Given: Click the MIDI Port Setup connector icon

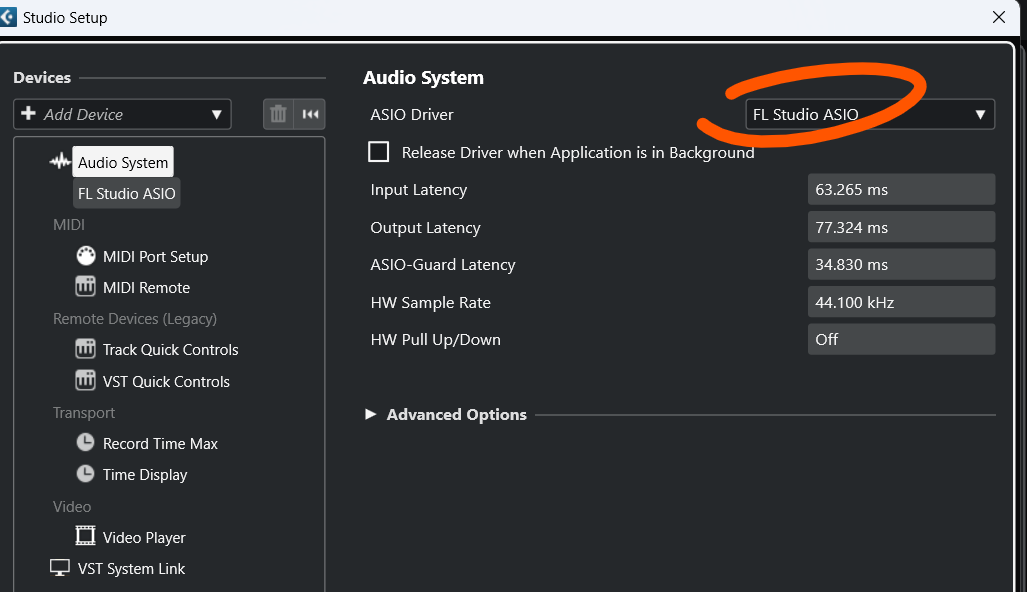Looking at the screenshot, I should point(86,255).
